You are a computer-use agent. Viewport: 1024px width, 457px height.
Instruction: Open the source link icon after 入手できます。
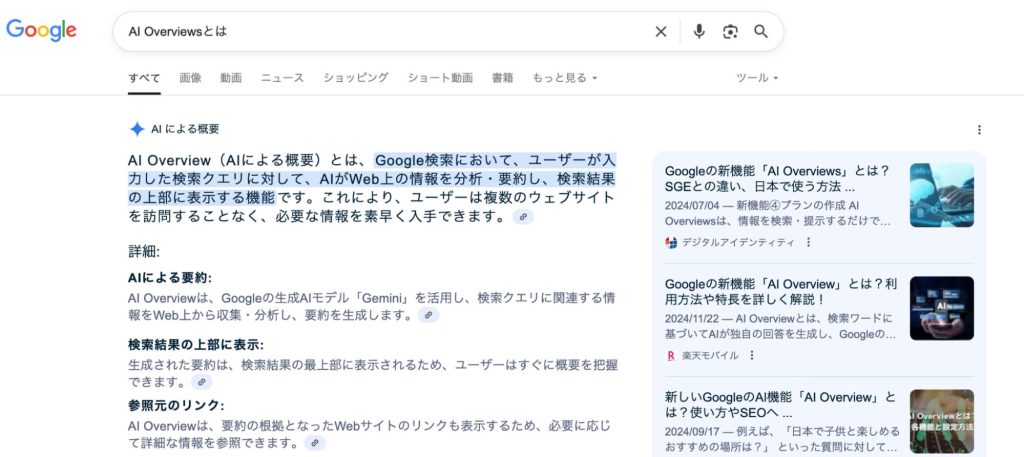[523, 217]
